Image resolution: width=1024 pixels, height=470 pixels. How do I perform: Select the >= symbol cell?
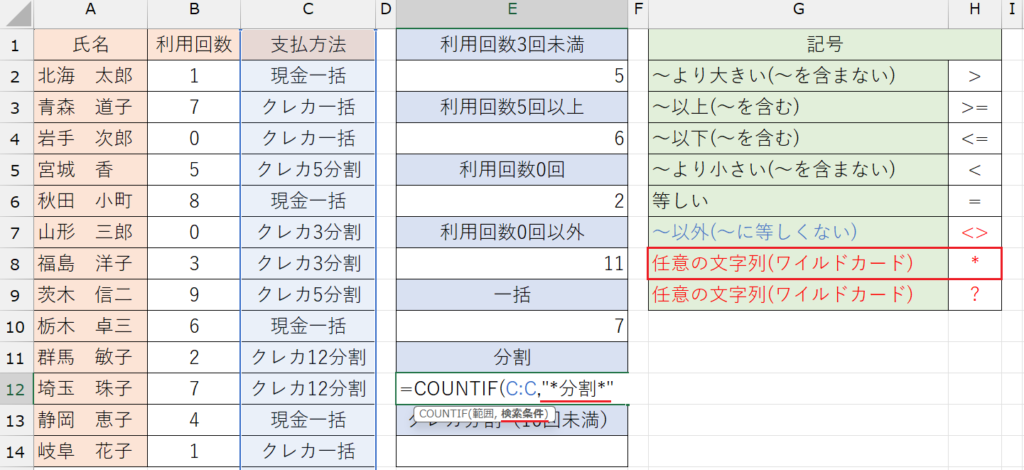pos(975,108)
